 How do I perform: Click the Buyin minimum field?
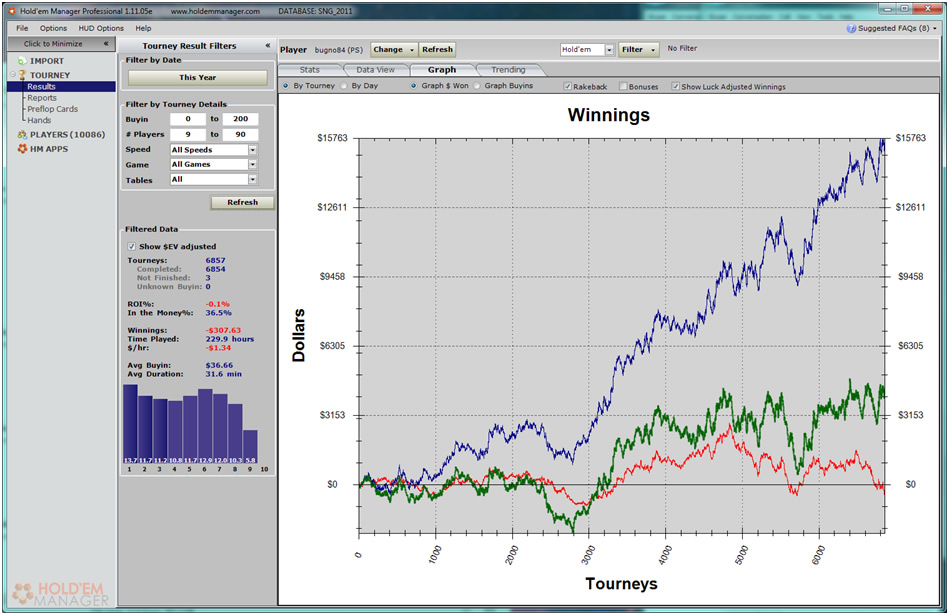tap(188, 119)
